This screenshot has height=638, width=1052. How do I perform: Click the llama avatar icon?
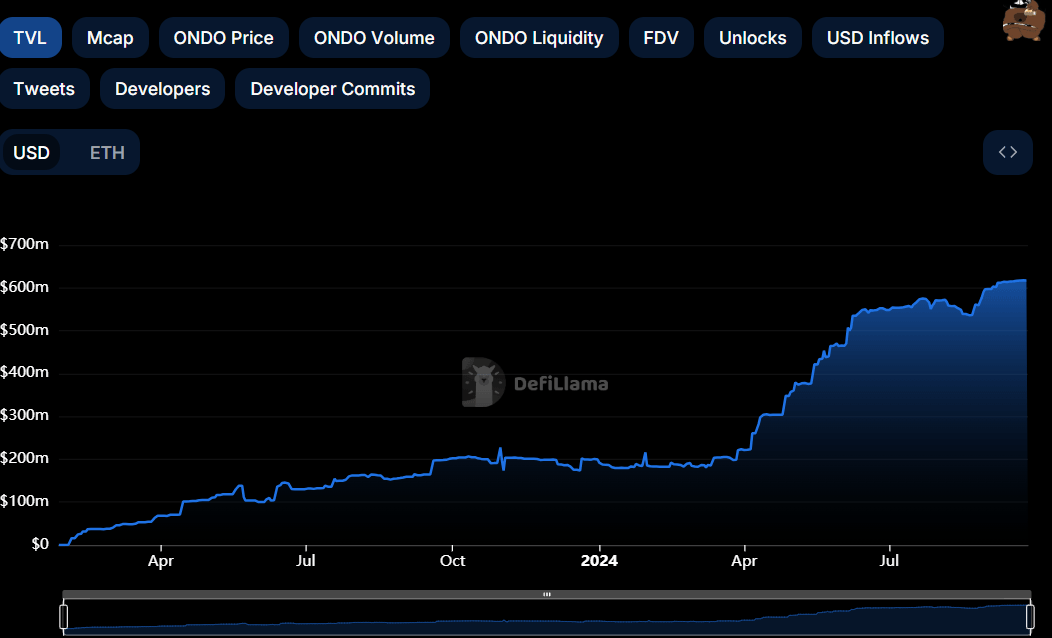click(1024, 20)
